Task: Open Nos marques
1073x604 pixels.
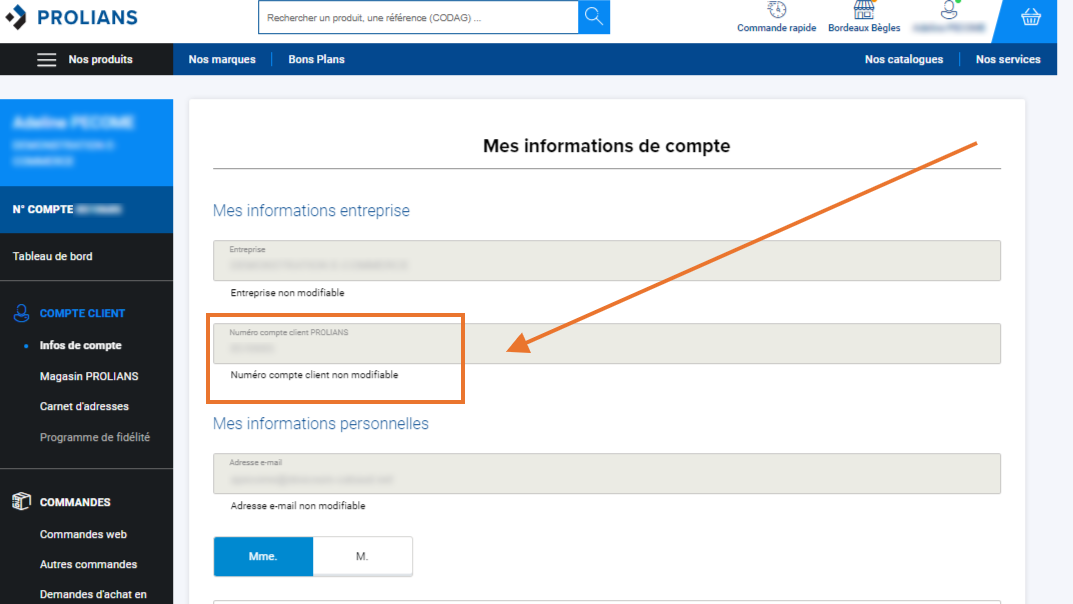Action: [222, 60]
